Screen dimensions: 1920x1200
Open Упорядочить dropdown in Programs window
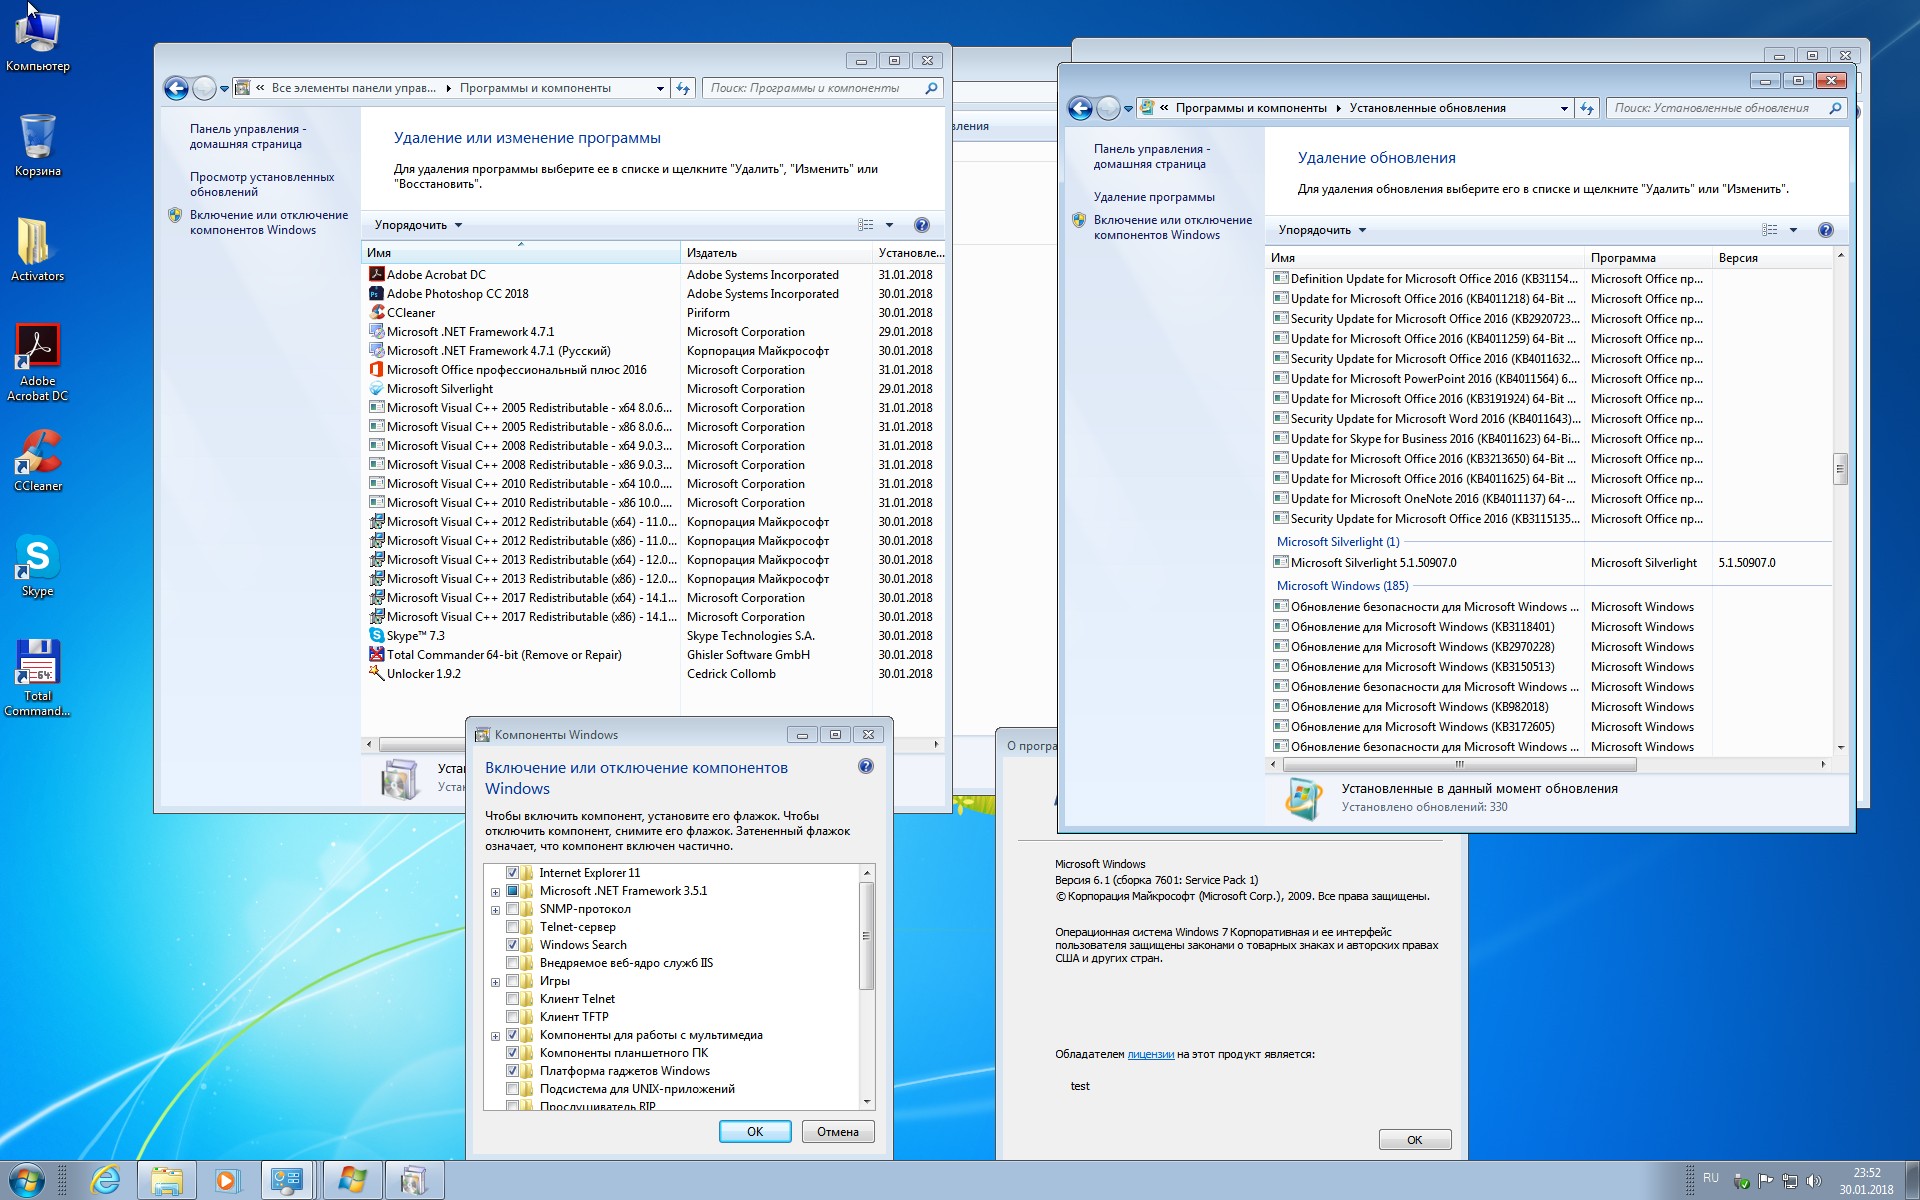[x=418, y=225]
